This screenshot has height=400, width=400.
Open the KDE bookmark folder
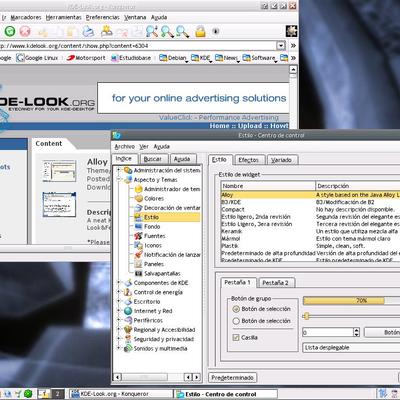point(201,58)
